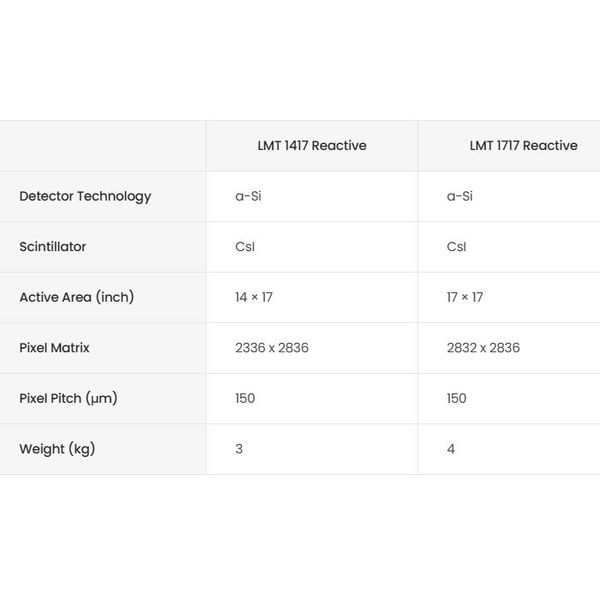
Task: Click the Weight (kg) row label
Action: [x=57, y=449]
